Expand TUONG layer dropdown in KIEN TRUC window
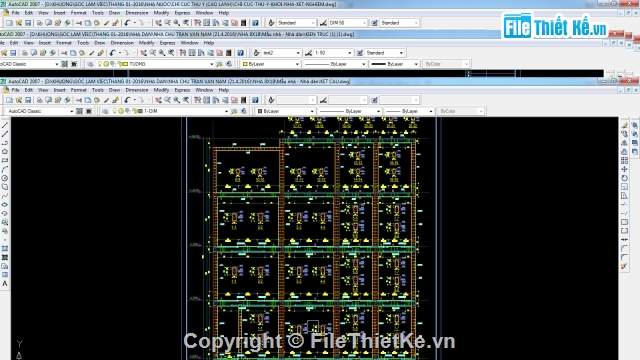This screenshot has width=640, height=360. 211,64
